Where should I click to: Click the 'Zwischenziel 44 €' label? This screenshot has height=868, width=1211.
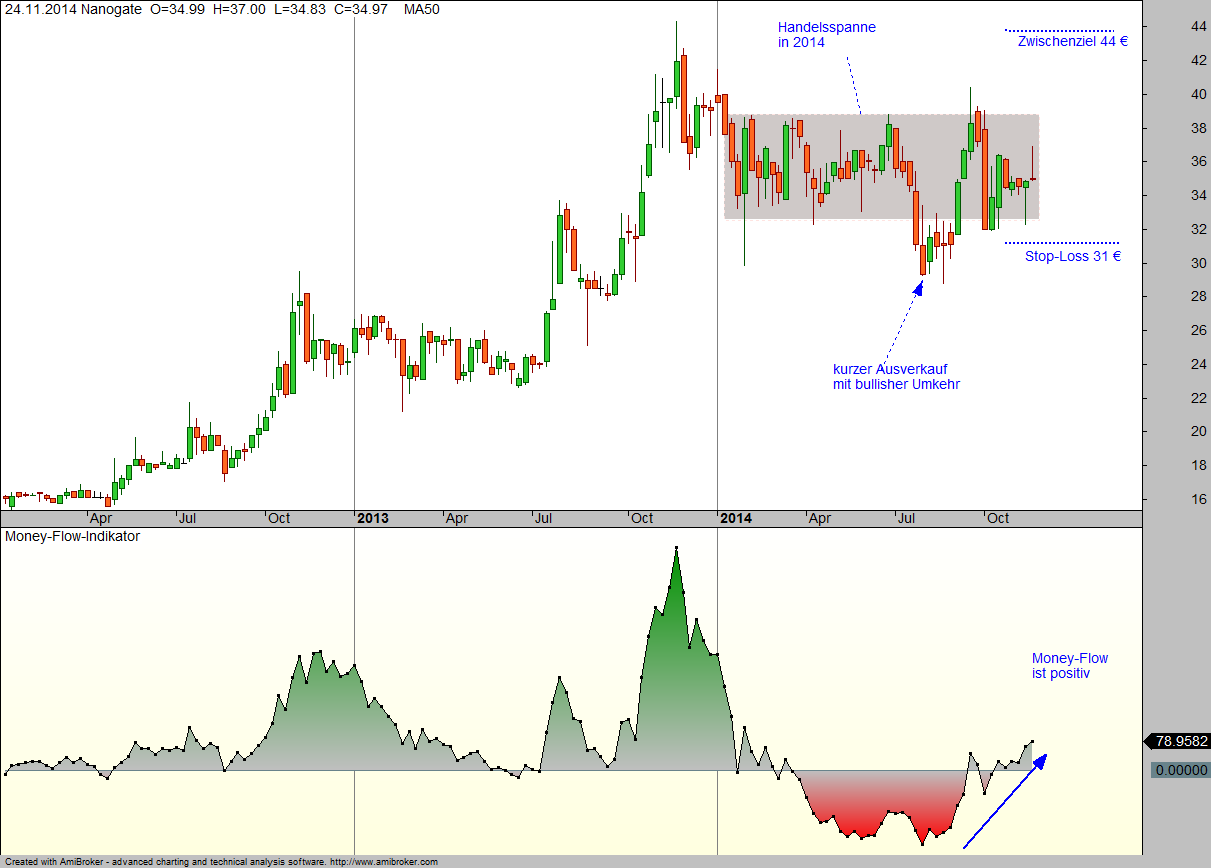tap(1073, 42)
